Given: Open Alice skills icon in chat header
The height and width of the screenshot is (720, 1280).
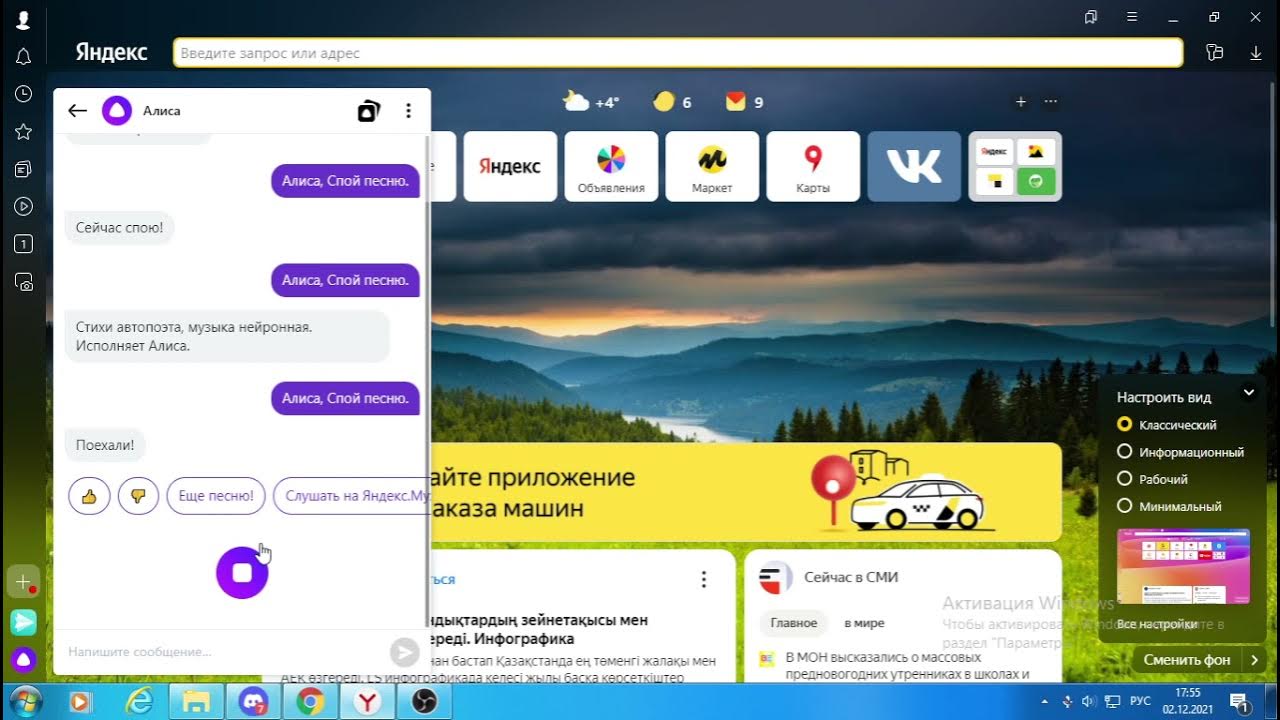Looking at the screenshot, I should pos(368,111).
